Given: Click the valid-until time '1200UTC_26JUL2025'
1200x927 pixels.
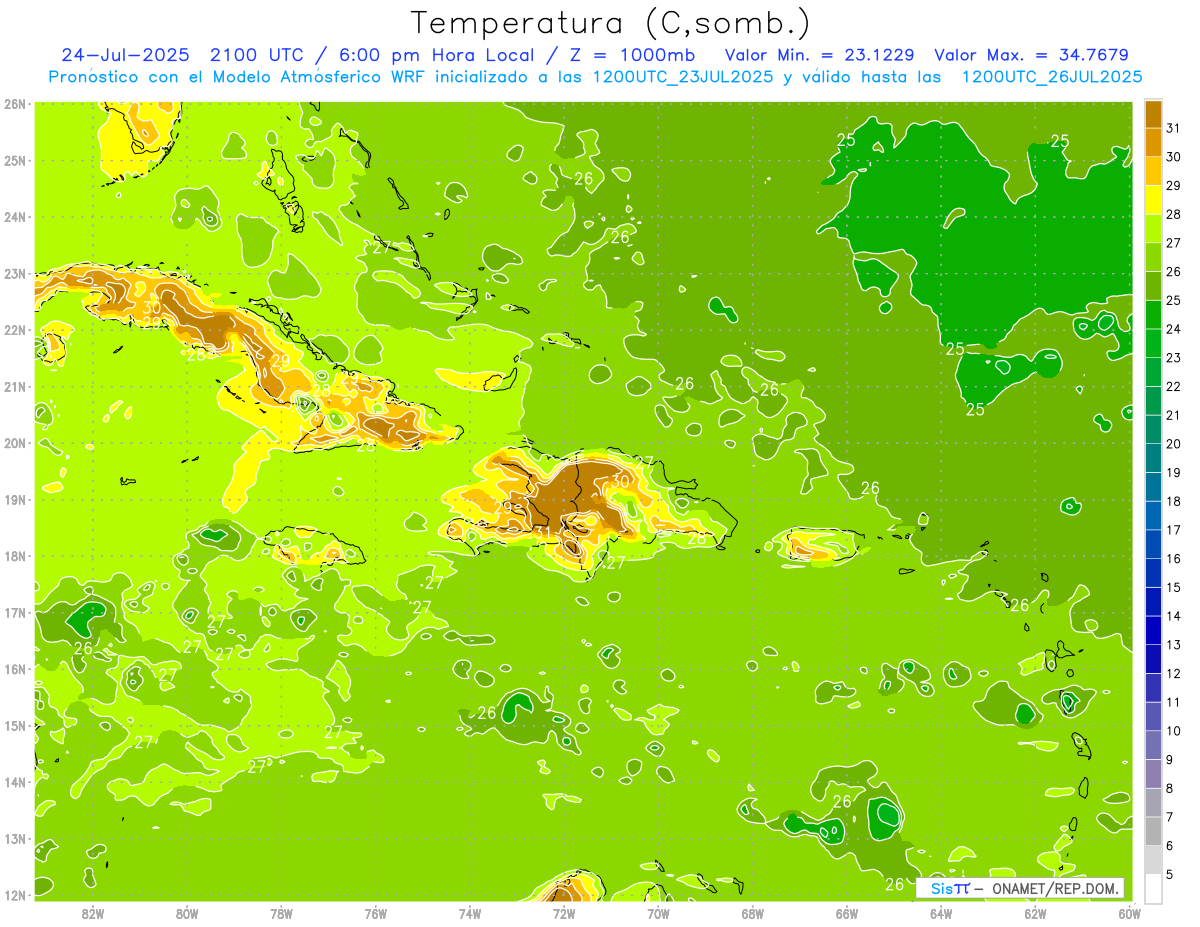Looking at the screenshot, I should [x=1051, y=77].
